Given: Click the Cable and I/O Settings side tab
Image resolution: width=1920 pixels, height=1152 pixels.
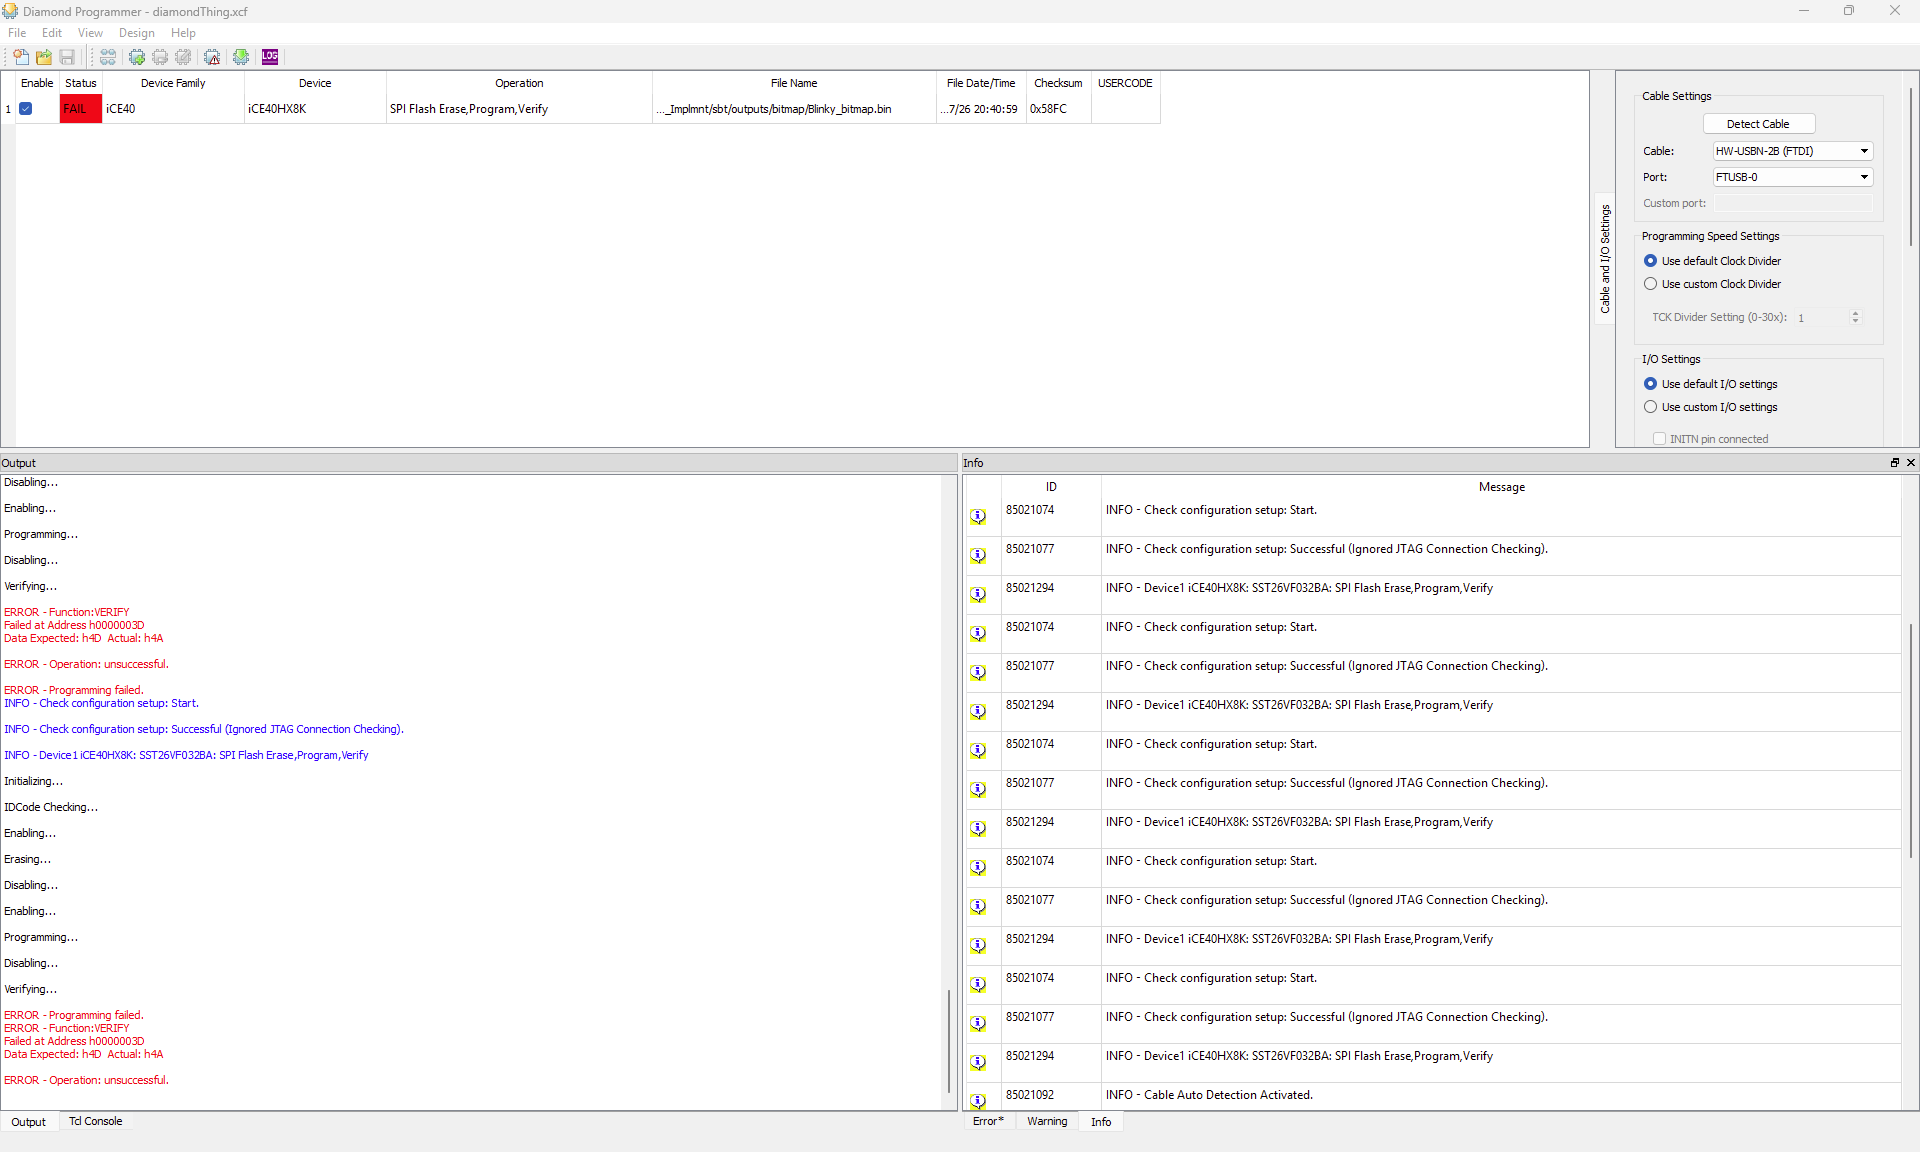Looking at the screenshot, I should coord(1605,258).
